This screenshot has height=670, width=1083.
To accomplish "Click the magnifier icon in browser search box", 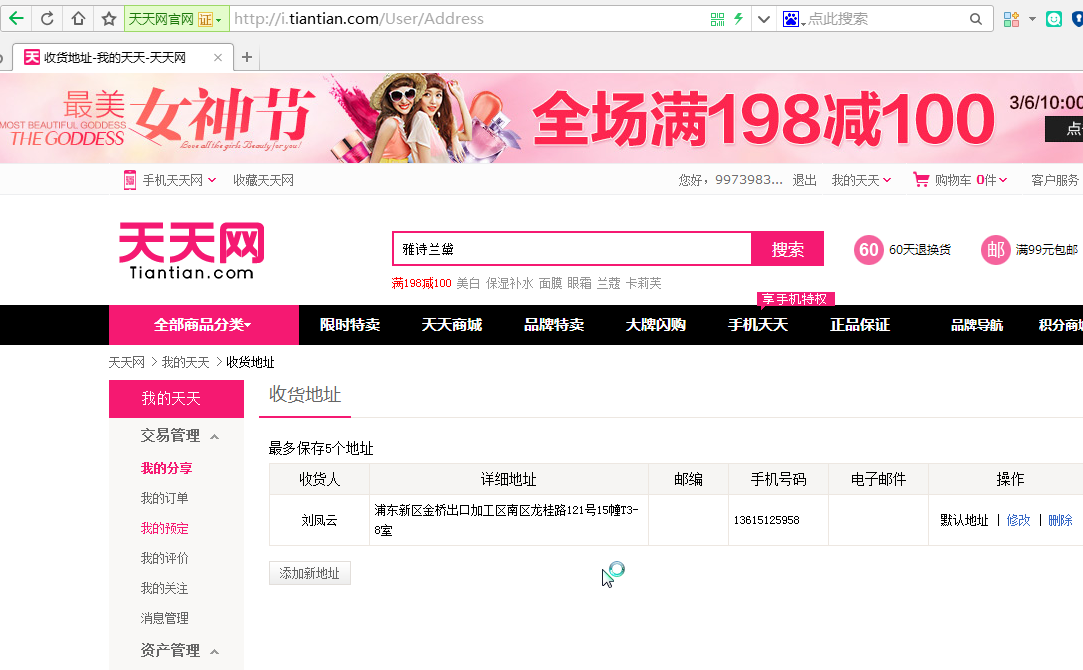I will [x=975, y=19].
